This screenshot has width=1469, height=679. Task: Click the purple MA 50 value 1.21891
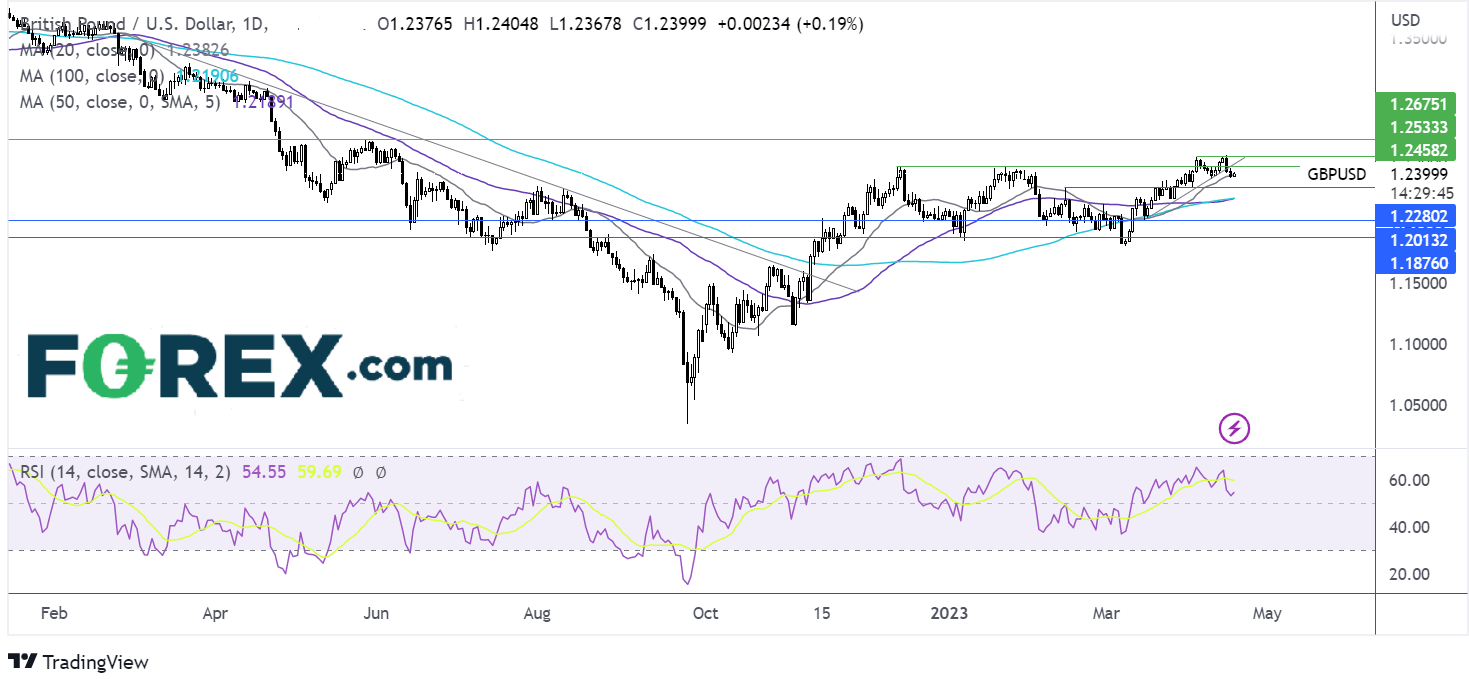263,103
